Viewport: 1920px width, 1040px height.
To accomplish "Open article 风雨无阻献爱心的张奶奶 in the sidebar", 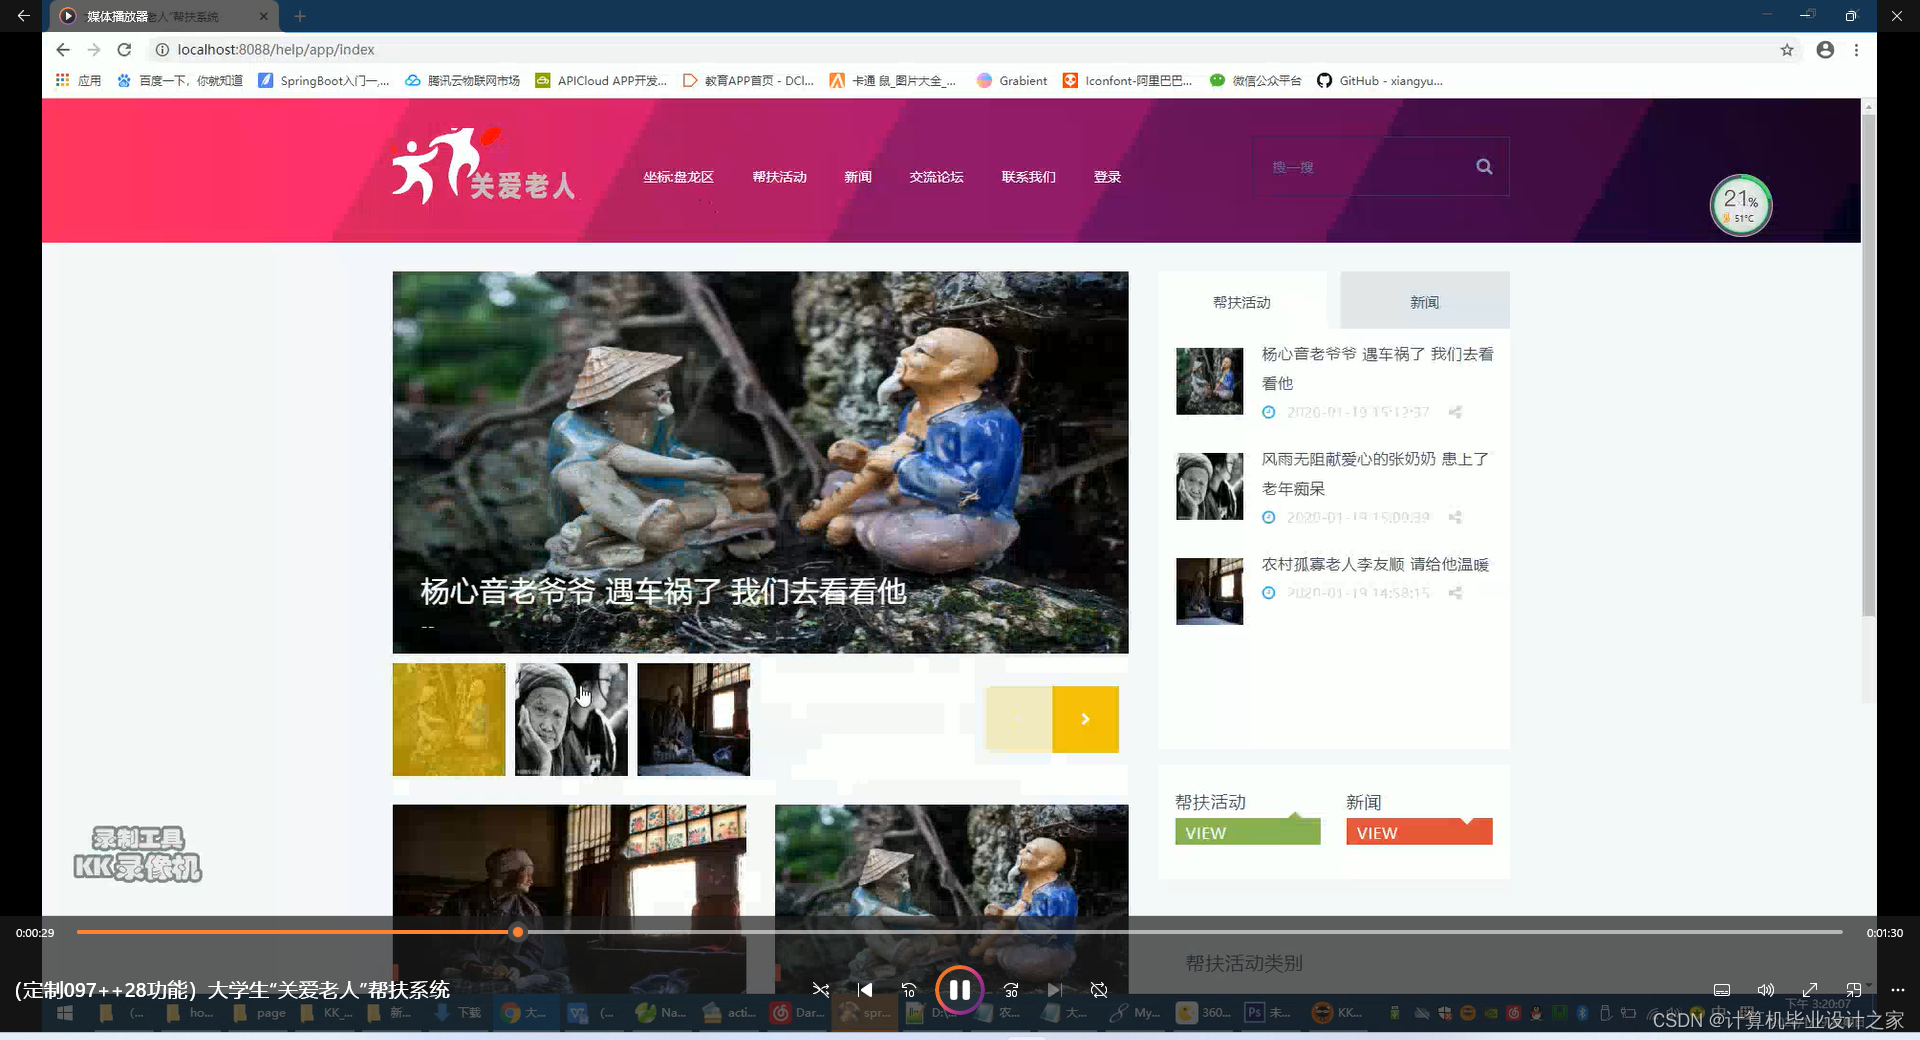I will [1375, 474].
